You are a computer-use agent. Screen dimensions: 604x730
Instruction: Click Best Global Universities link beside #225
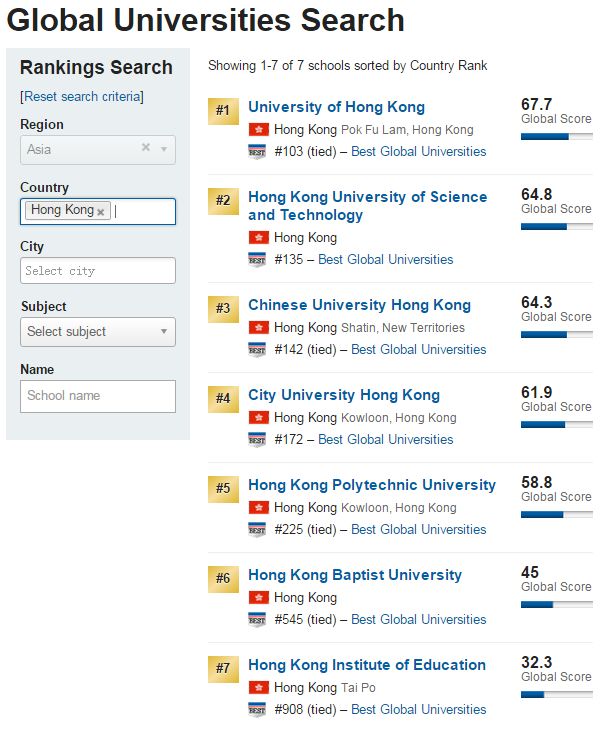pos(418,529)
